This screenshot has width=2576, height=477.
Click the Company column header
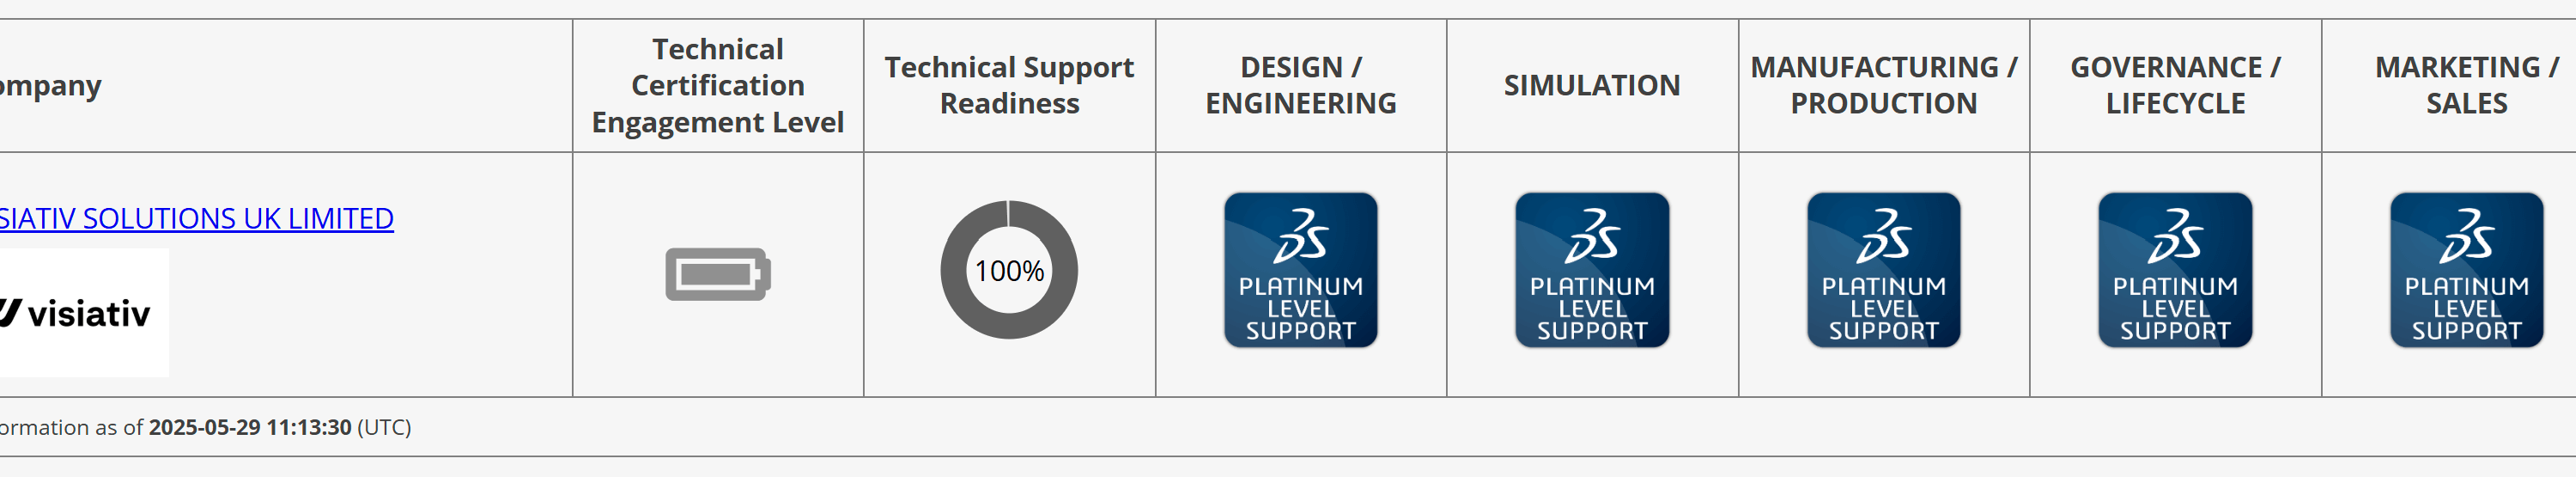50,86
